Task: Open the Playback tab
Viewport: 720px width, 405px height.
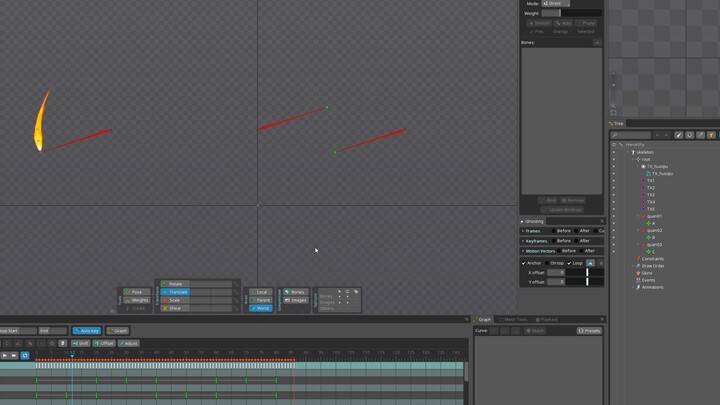Action: [549, 319]
